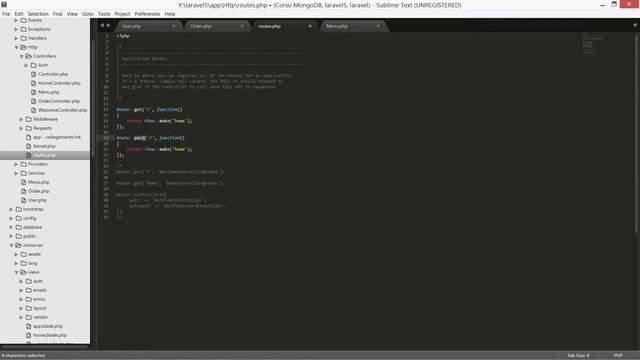Expand the Requests folder
Viewport: 640px width, 360px height.
pos(21,128)
